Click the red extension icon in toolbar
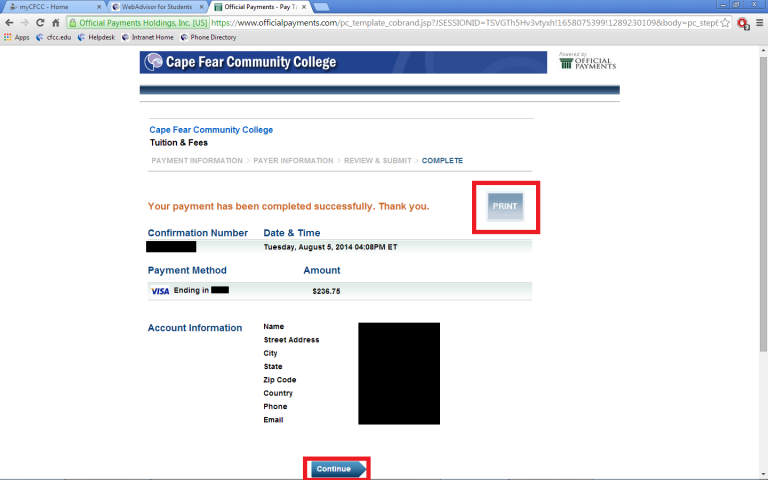Screen dimensions: 768x480 [743, 23]
